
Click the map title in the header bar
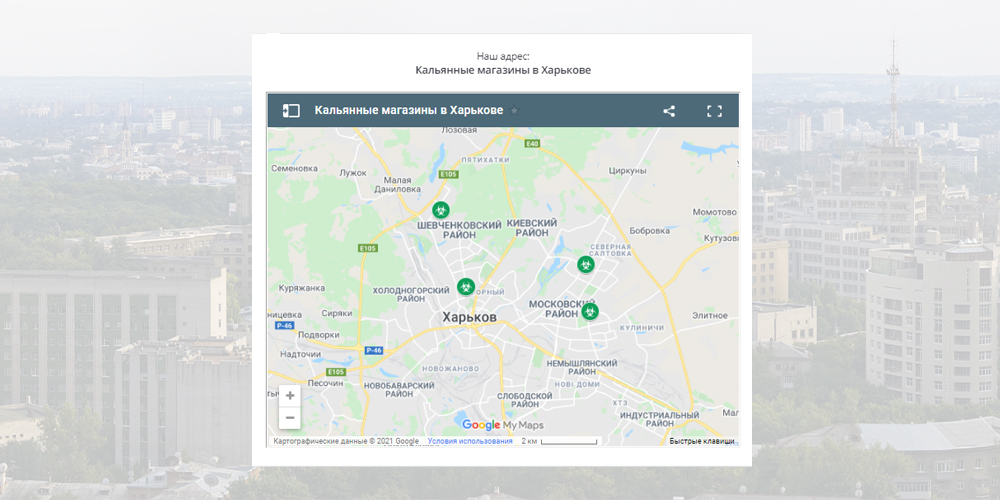click(x=409, y=110)
